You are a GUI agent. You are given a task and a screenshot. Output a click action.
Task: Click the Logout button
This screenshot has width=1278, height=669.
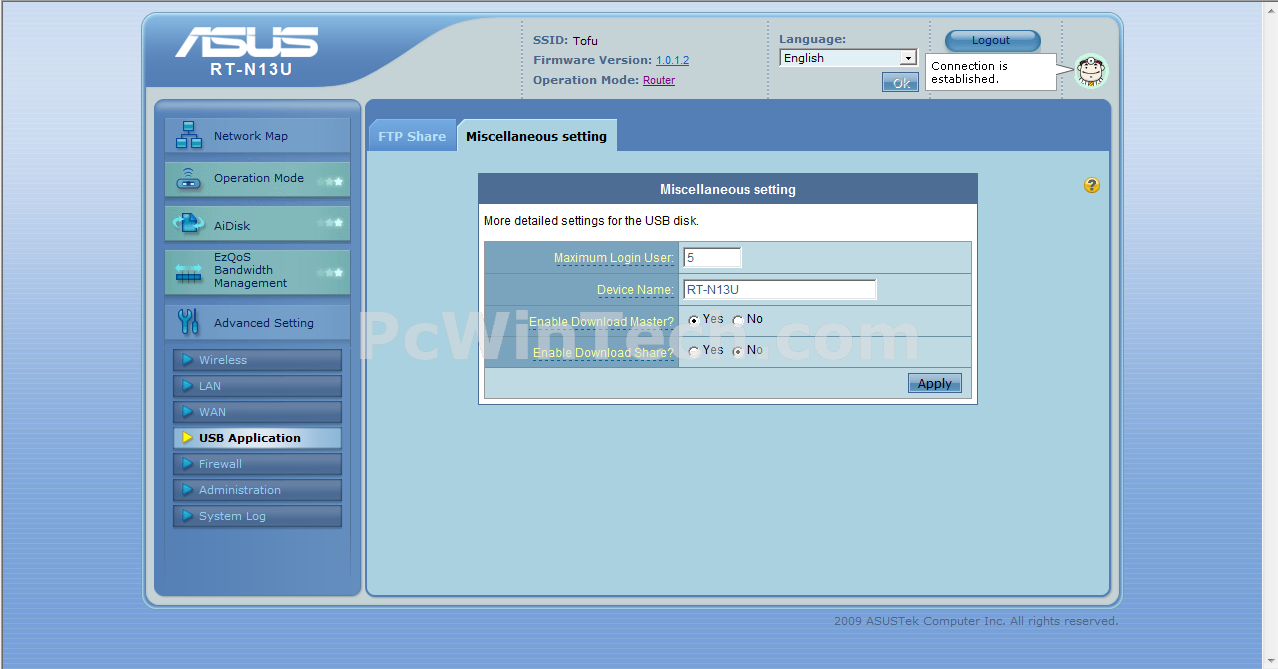coord(992,40)
